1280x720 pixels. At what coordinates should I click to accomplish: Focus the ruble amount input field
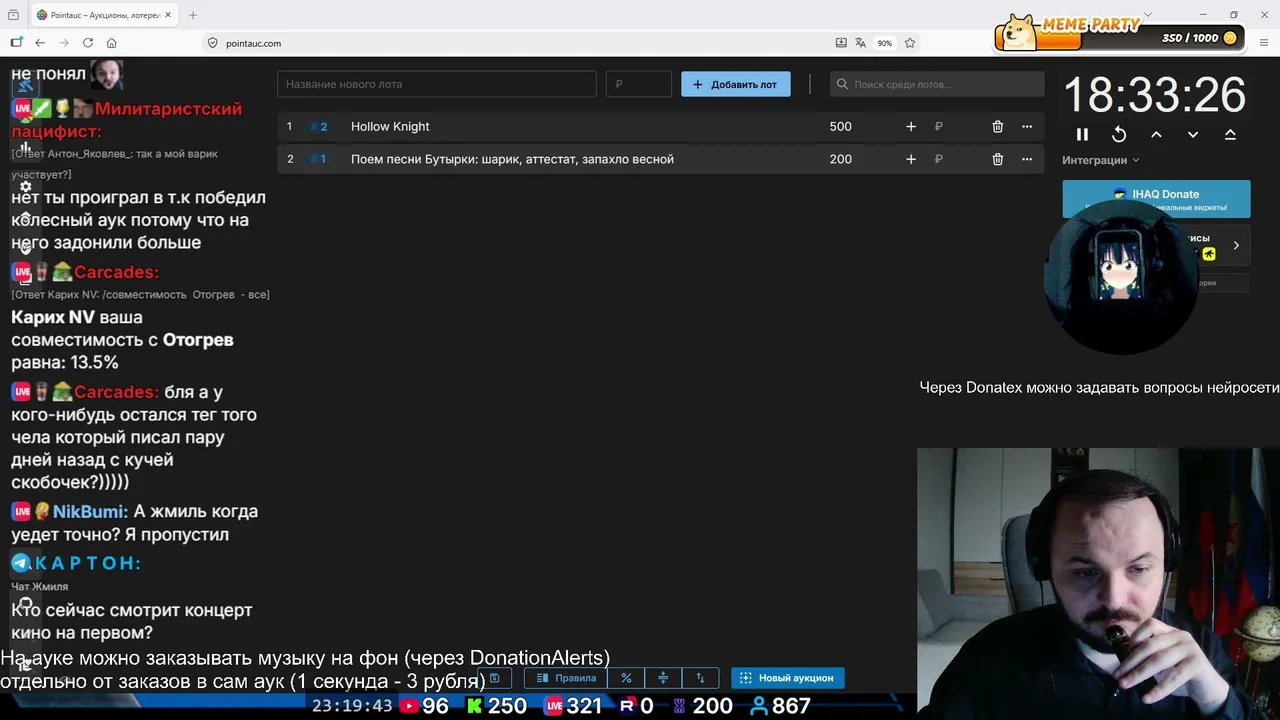639,84
